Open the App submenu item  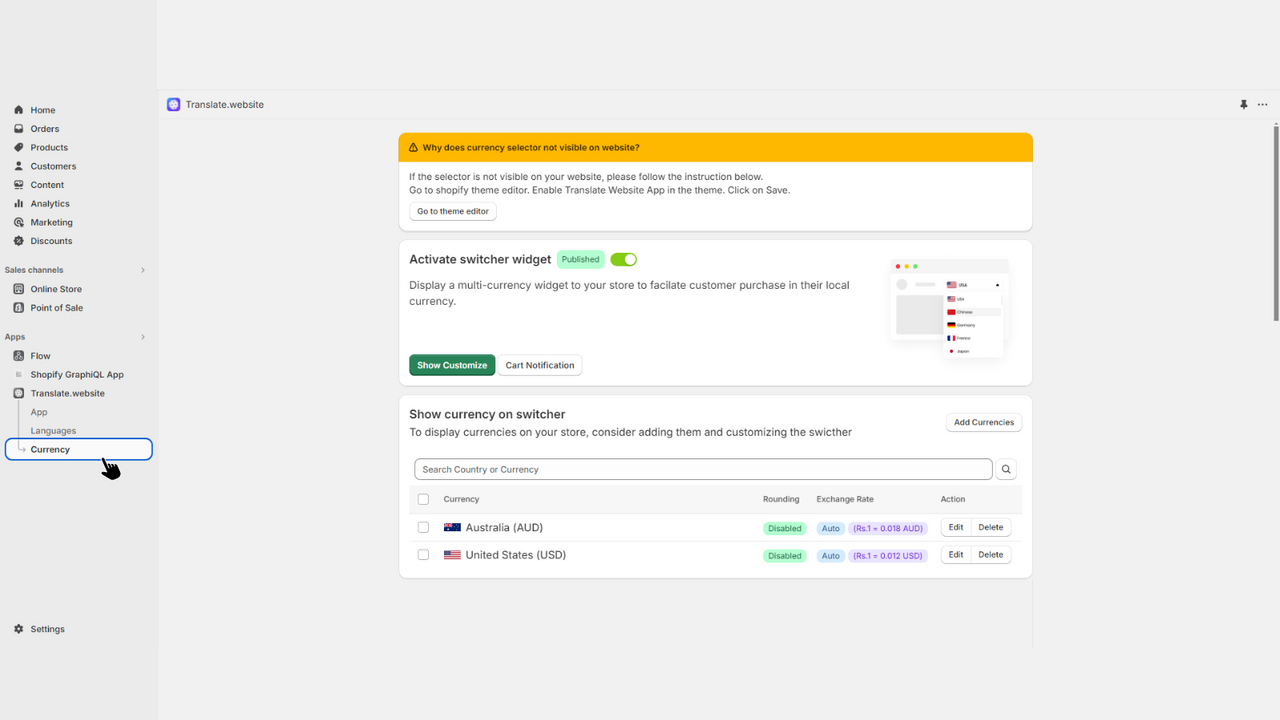(39, 412)
